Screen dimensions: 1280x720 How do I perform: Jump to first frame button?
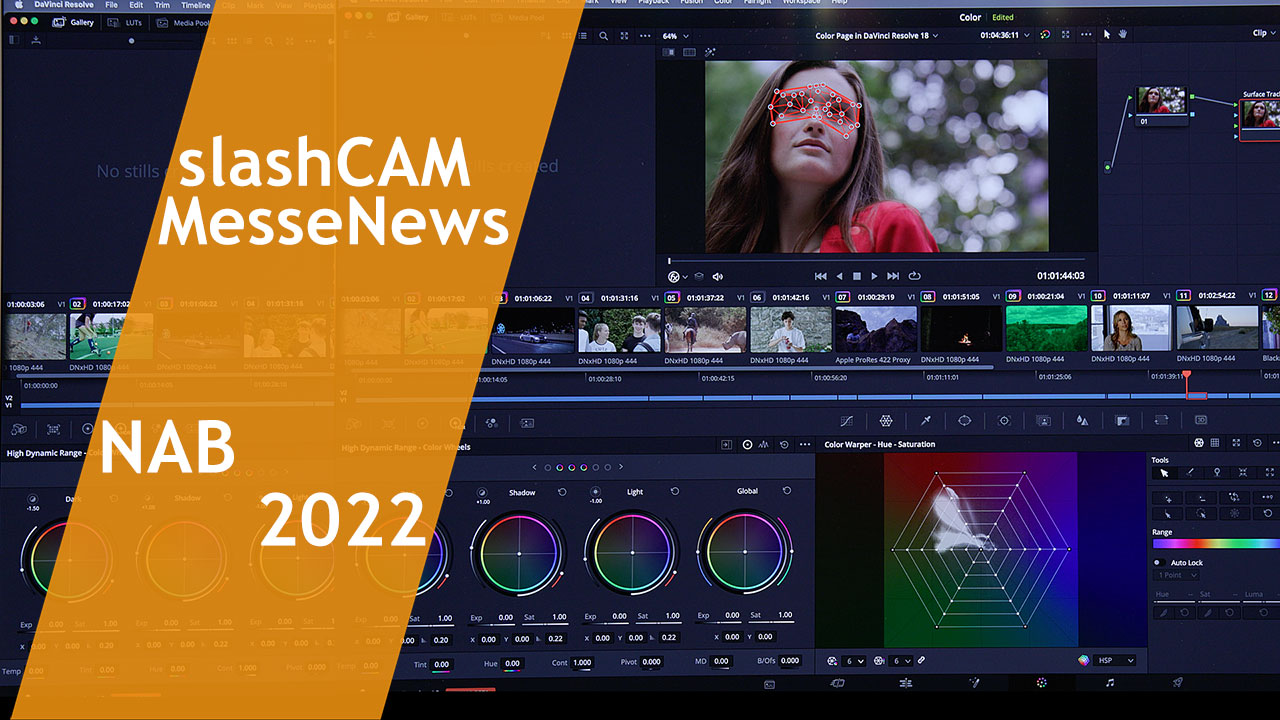pos(820,276)
